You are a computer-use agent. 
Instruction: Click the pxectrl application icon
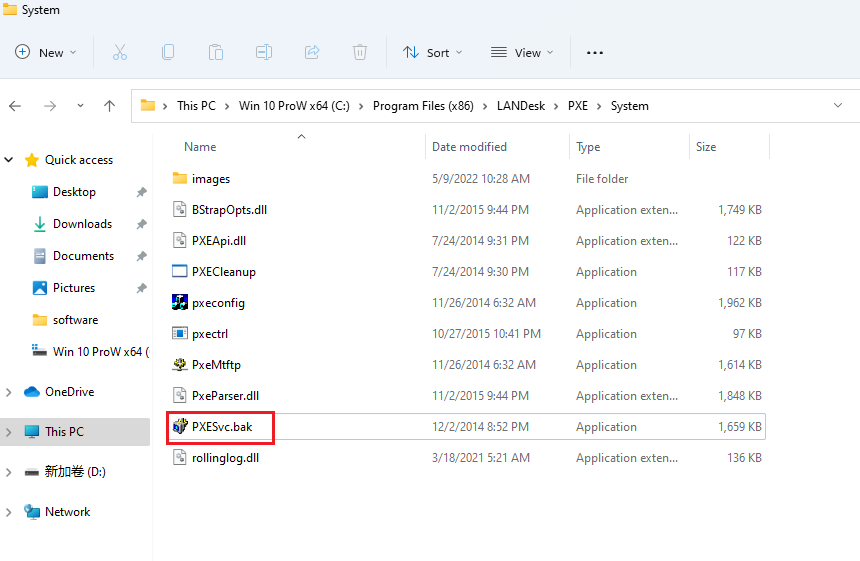pos(180,333)
